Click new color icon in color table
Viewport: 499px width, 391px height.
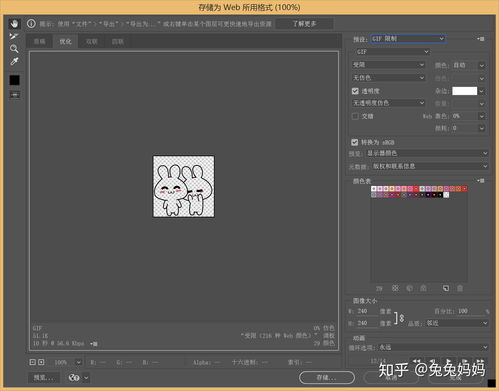(446, 288)
